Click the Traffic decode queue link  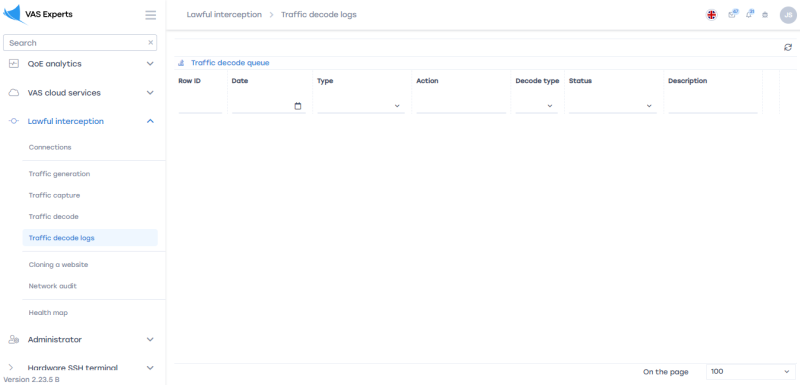coord(230,63)
